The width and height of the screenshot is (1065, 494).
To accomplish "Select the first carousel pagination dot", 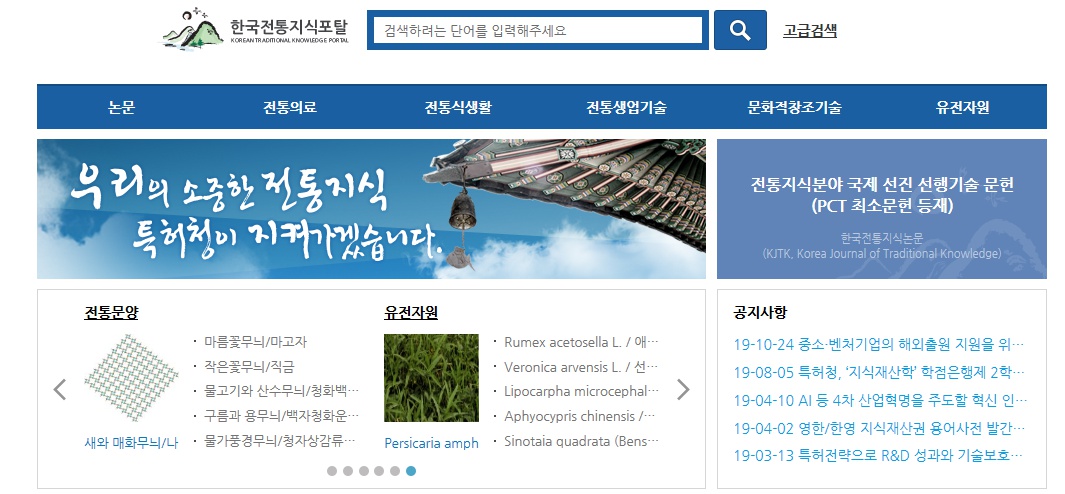I will click(x=331, y=471).
